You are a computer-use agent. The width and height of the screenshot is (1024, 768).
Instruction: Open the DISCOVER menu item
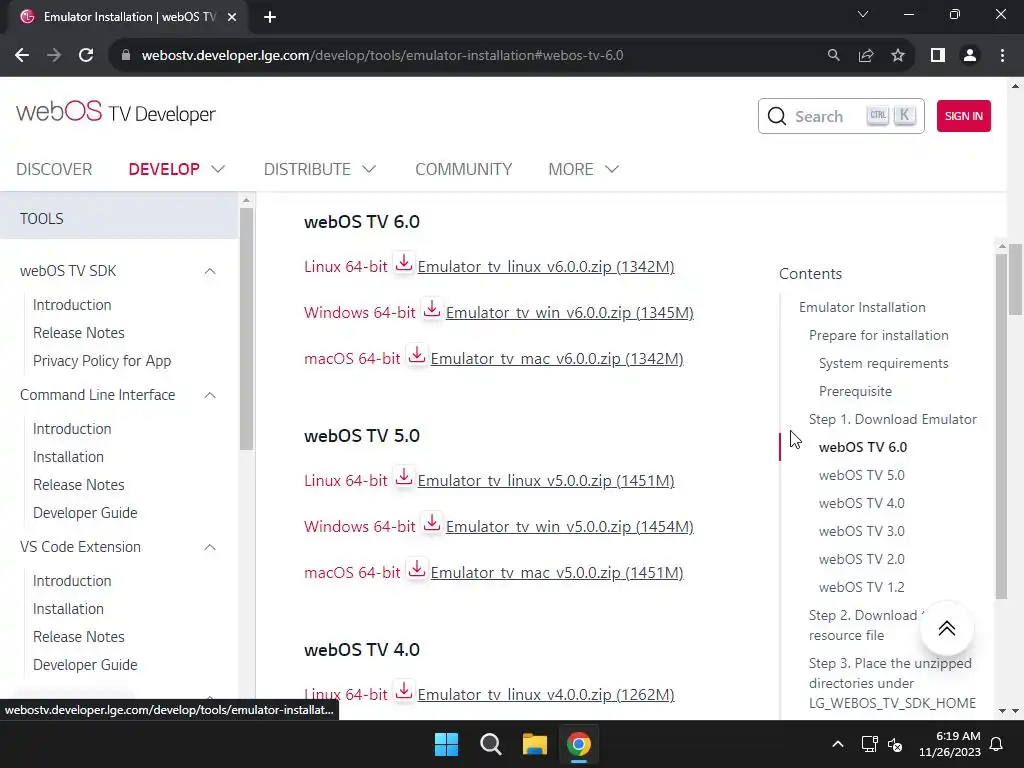54,169
